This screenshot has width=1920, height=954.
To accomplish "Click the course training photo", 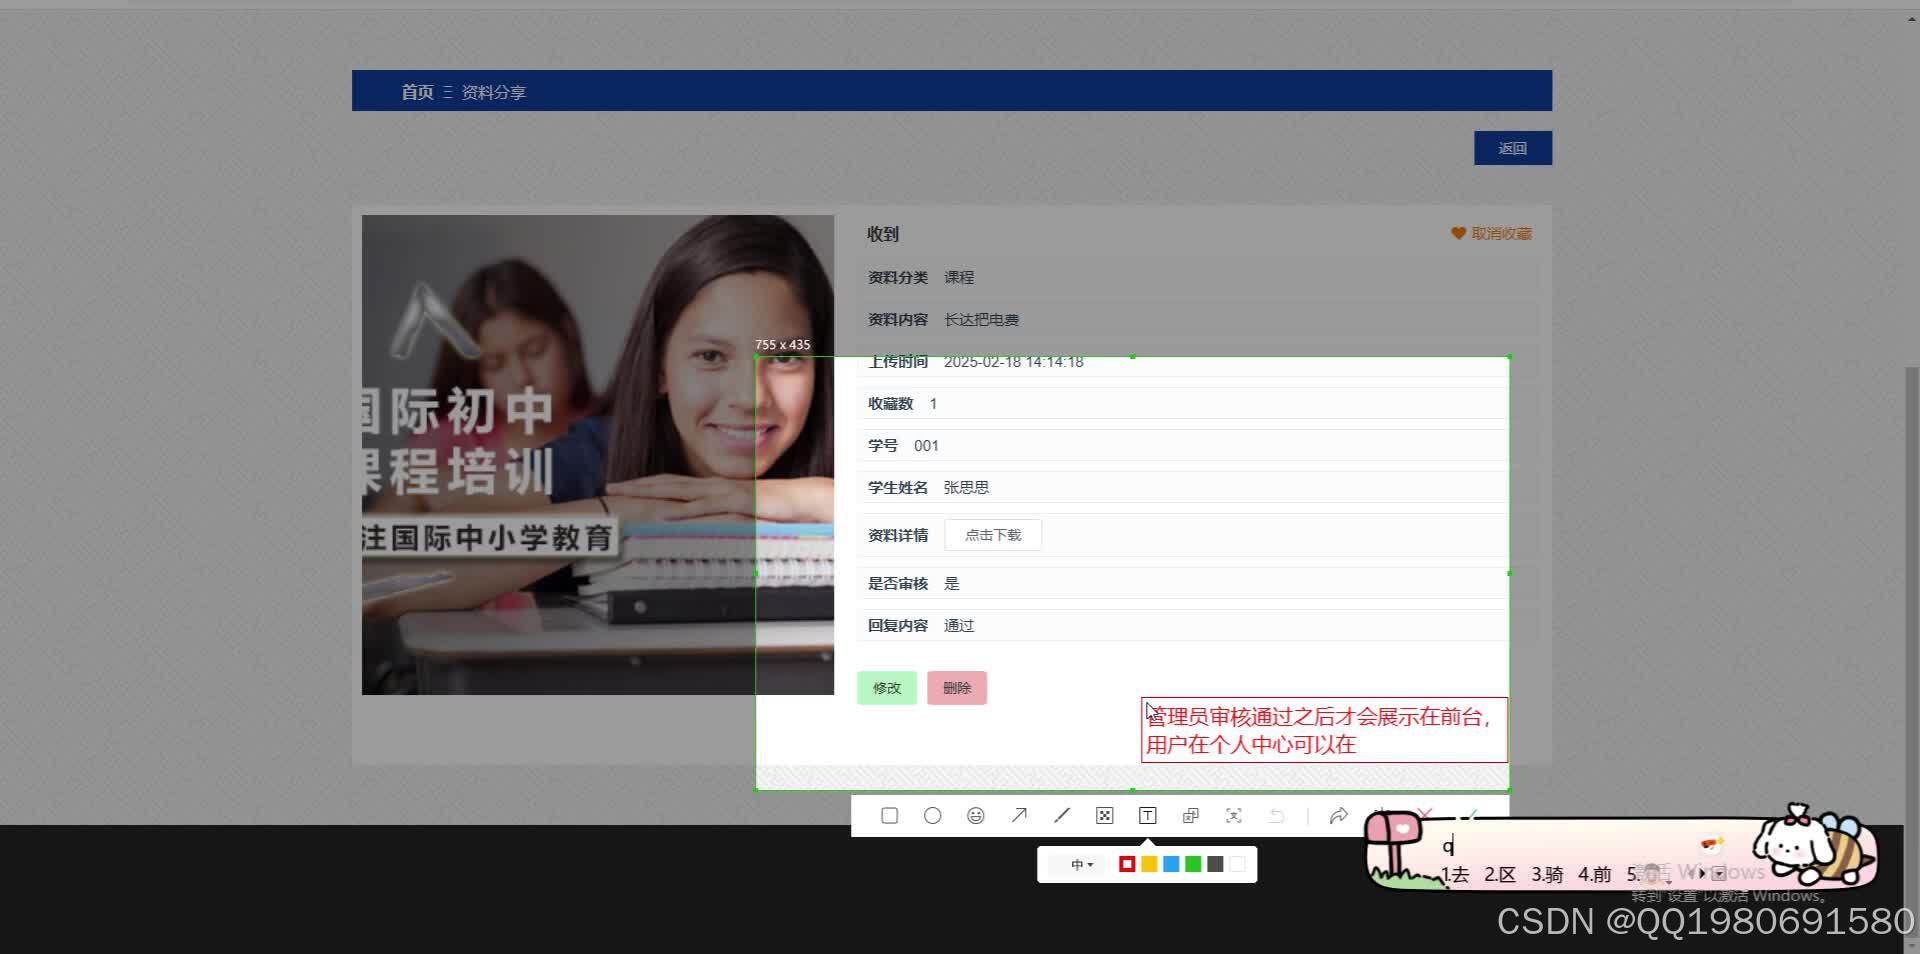I will click(597, 455).
